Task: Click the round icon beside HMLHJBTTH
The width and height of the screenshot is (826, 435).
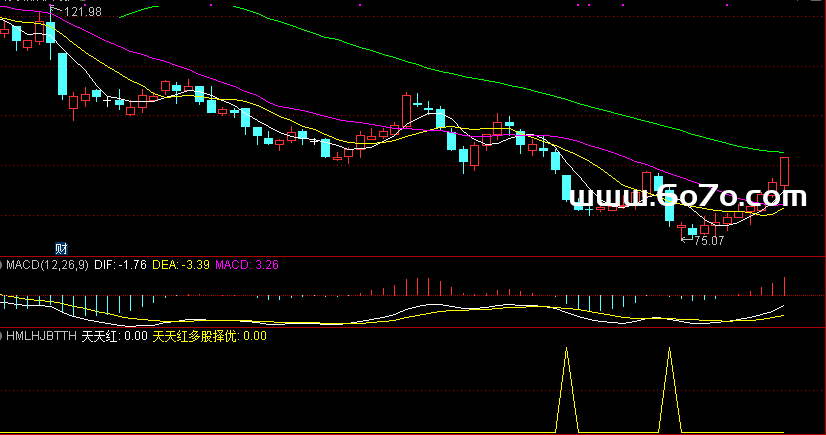Action: 3,337
